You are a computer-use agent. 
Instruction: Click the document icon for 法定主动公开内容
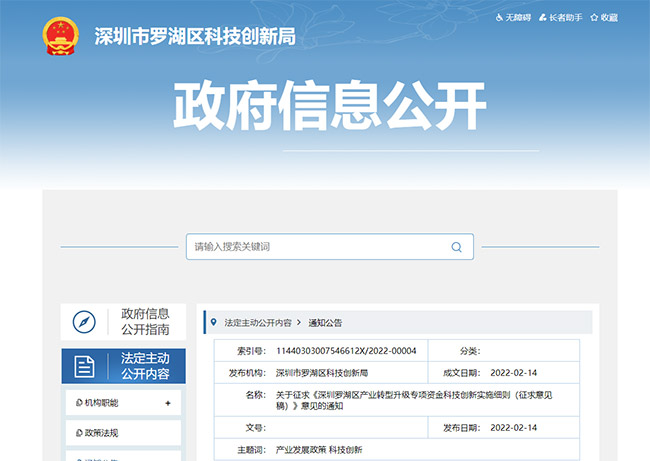[84, 366]
